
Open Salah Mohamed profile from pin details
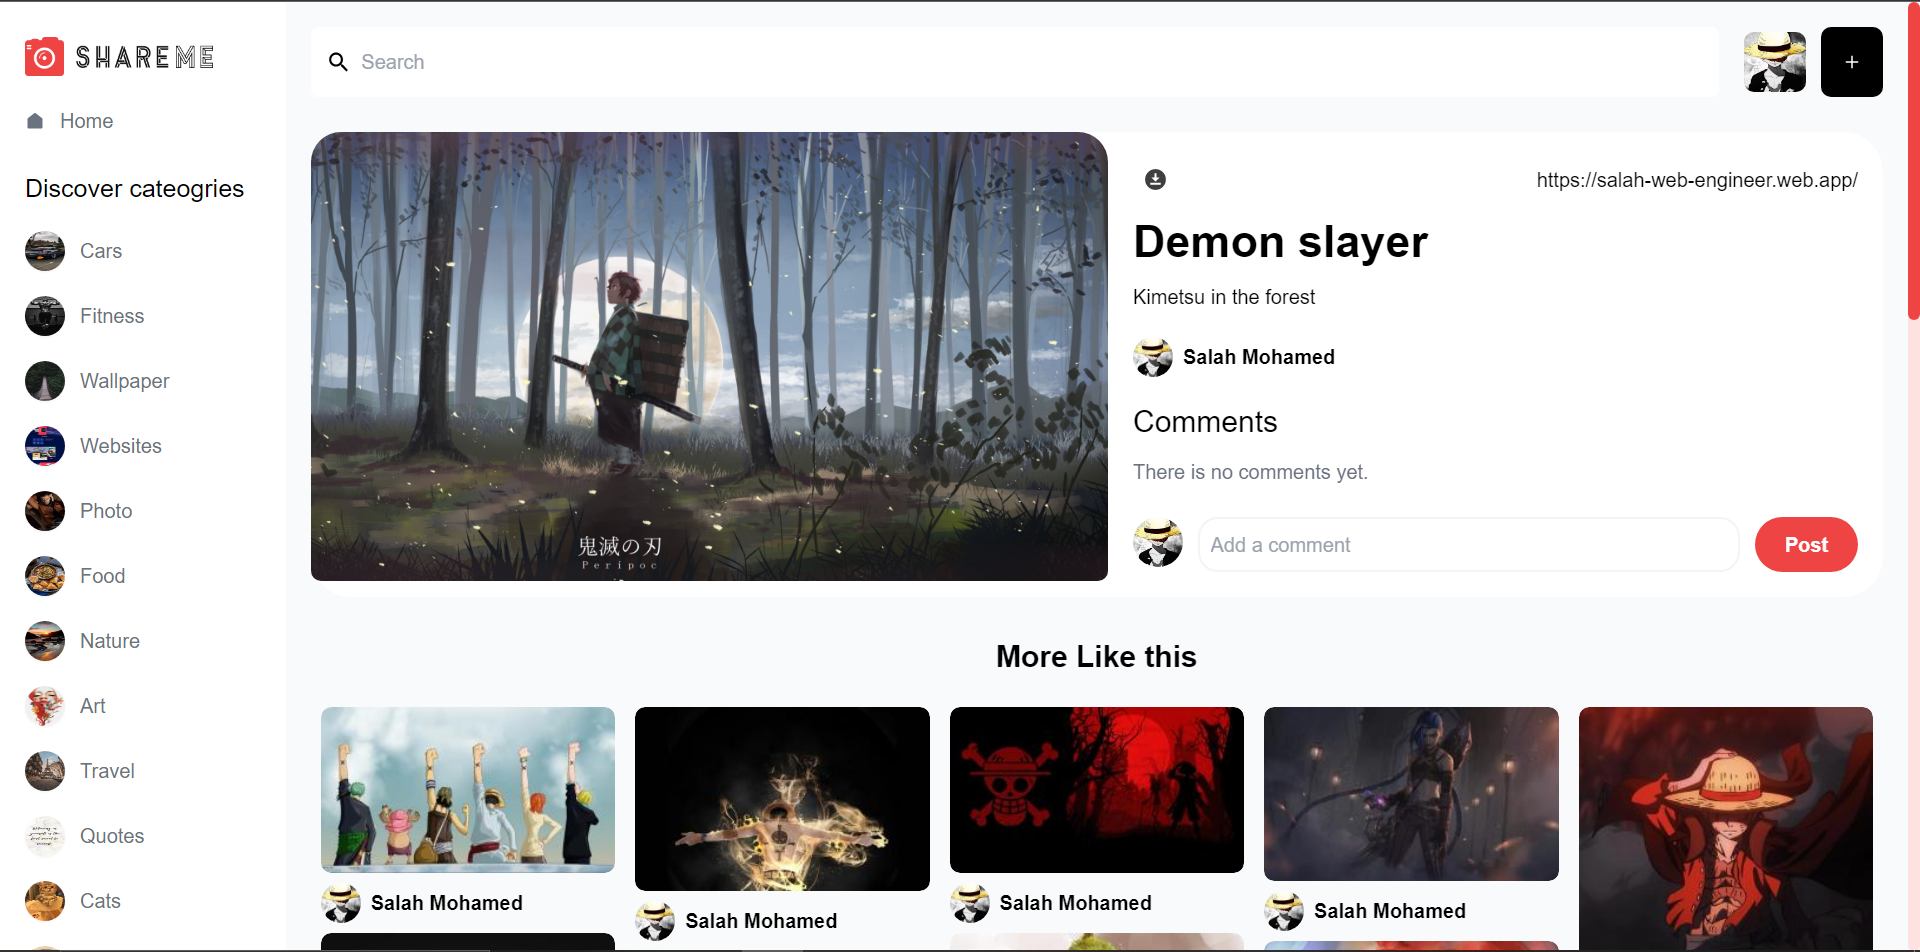pyautogui.click(x=1258, y=357)
